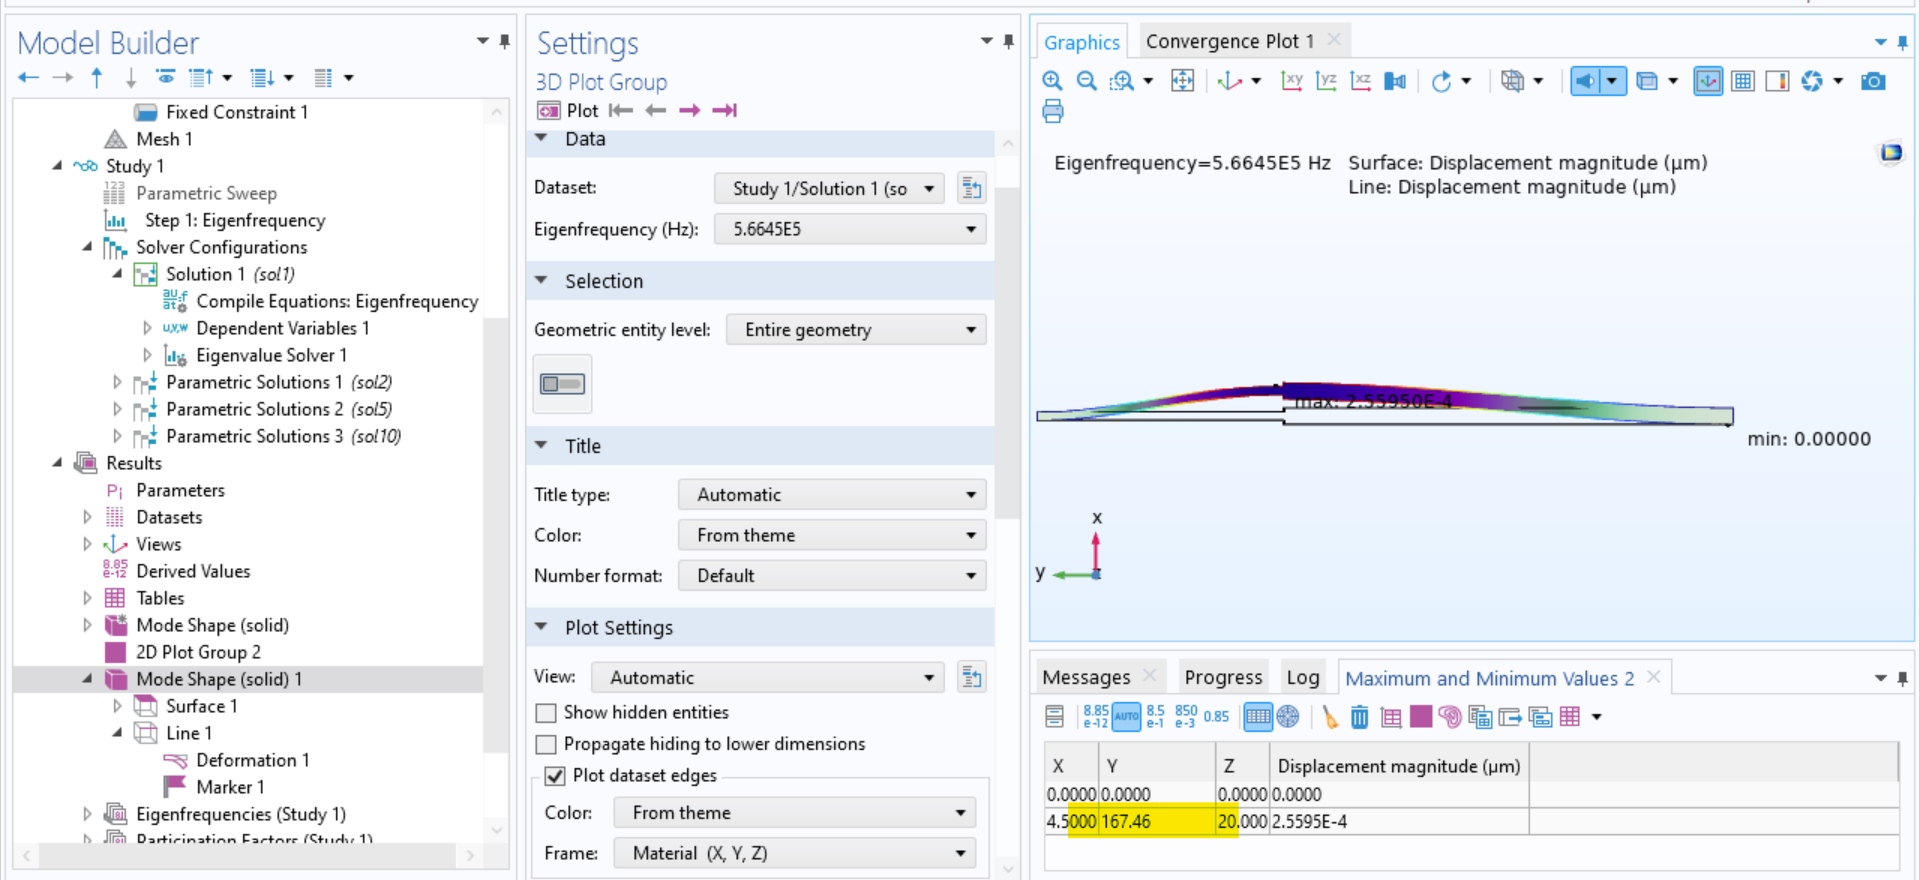Clear table using the broom icon
Screen dimensions: 1920x880
coord(1329,717)
